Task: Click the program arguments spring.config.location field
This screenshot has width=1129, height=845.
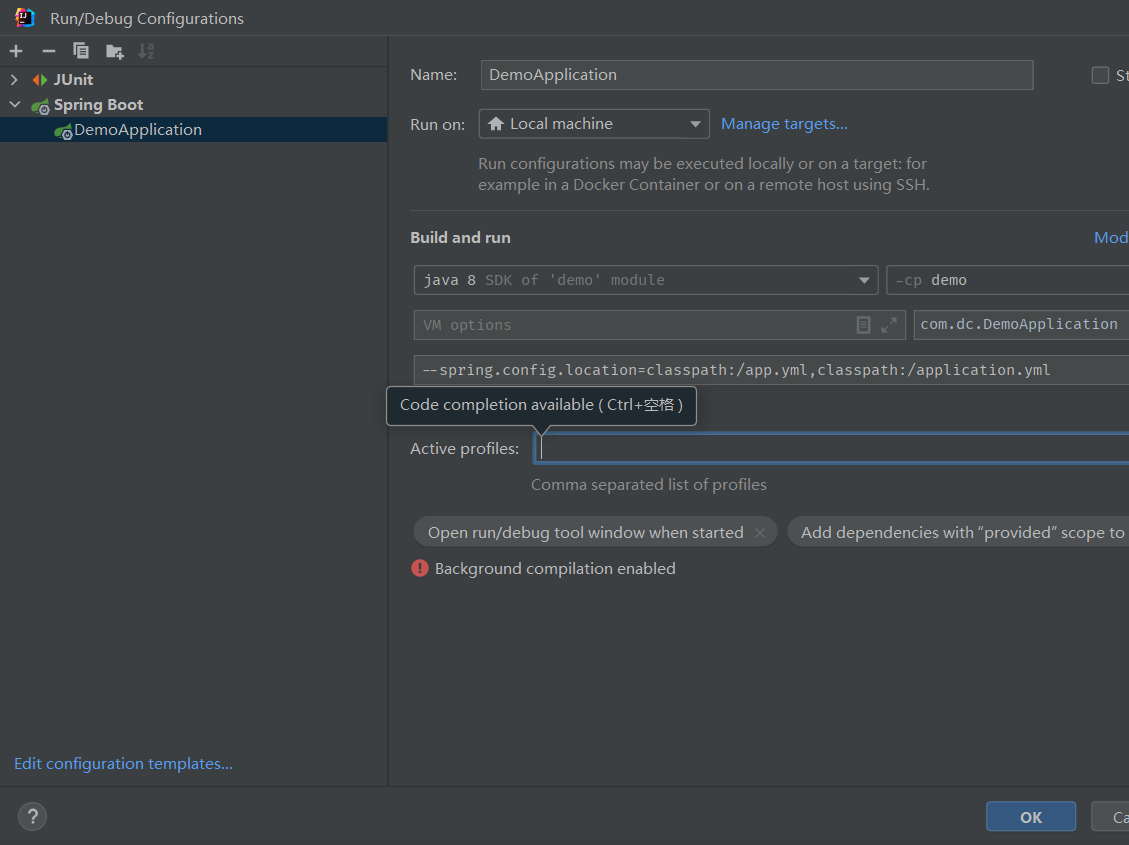Action: [771, 370]
